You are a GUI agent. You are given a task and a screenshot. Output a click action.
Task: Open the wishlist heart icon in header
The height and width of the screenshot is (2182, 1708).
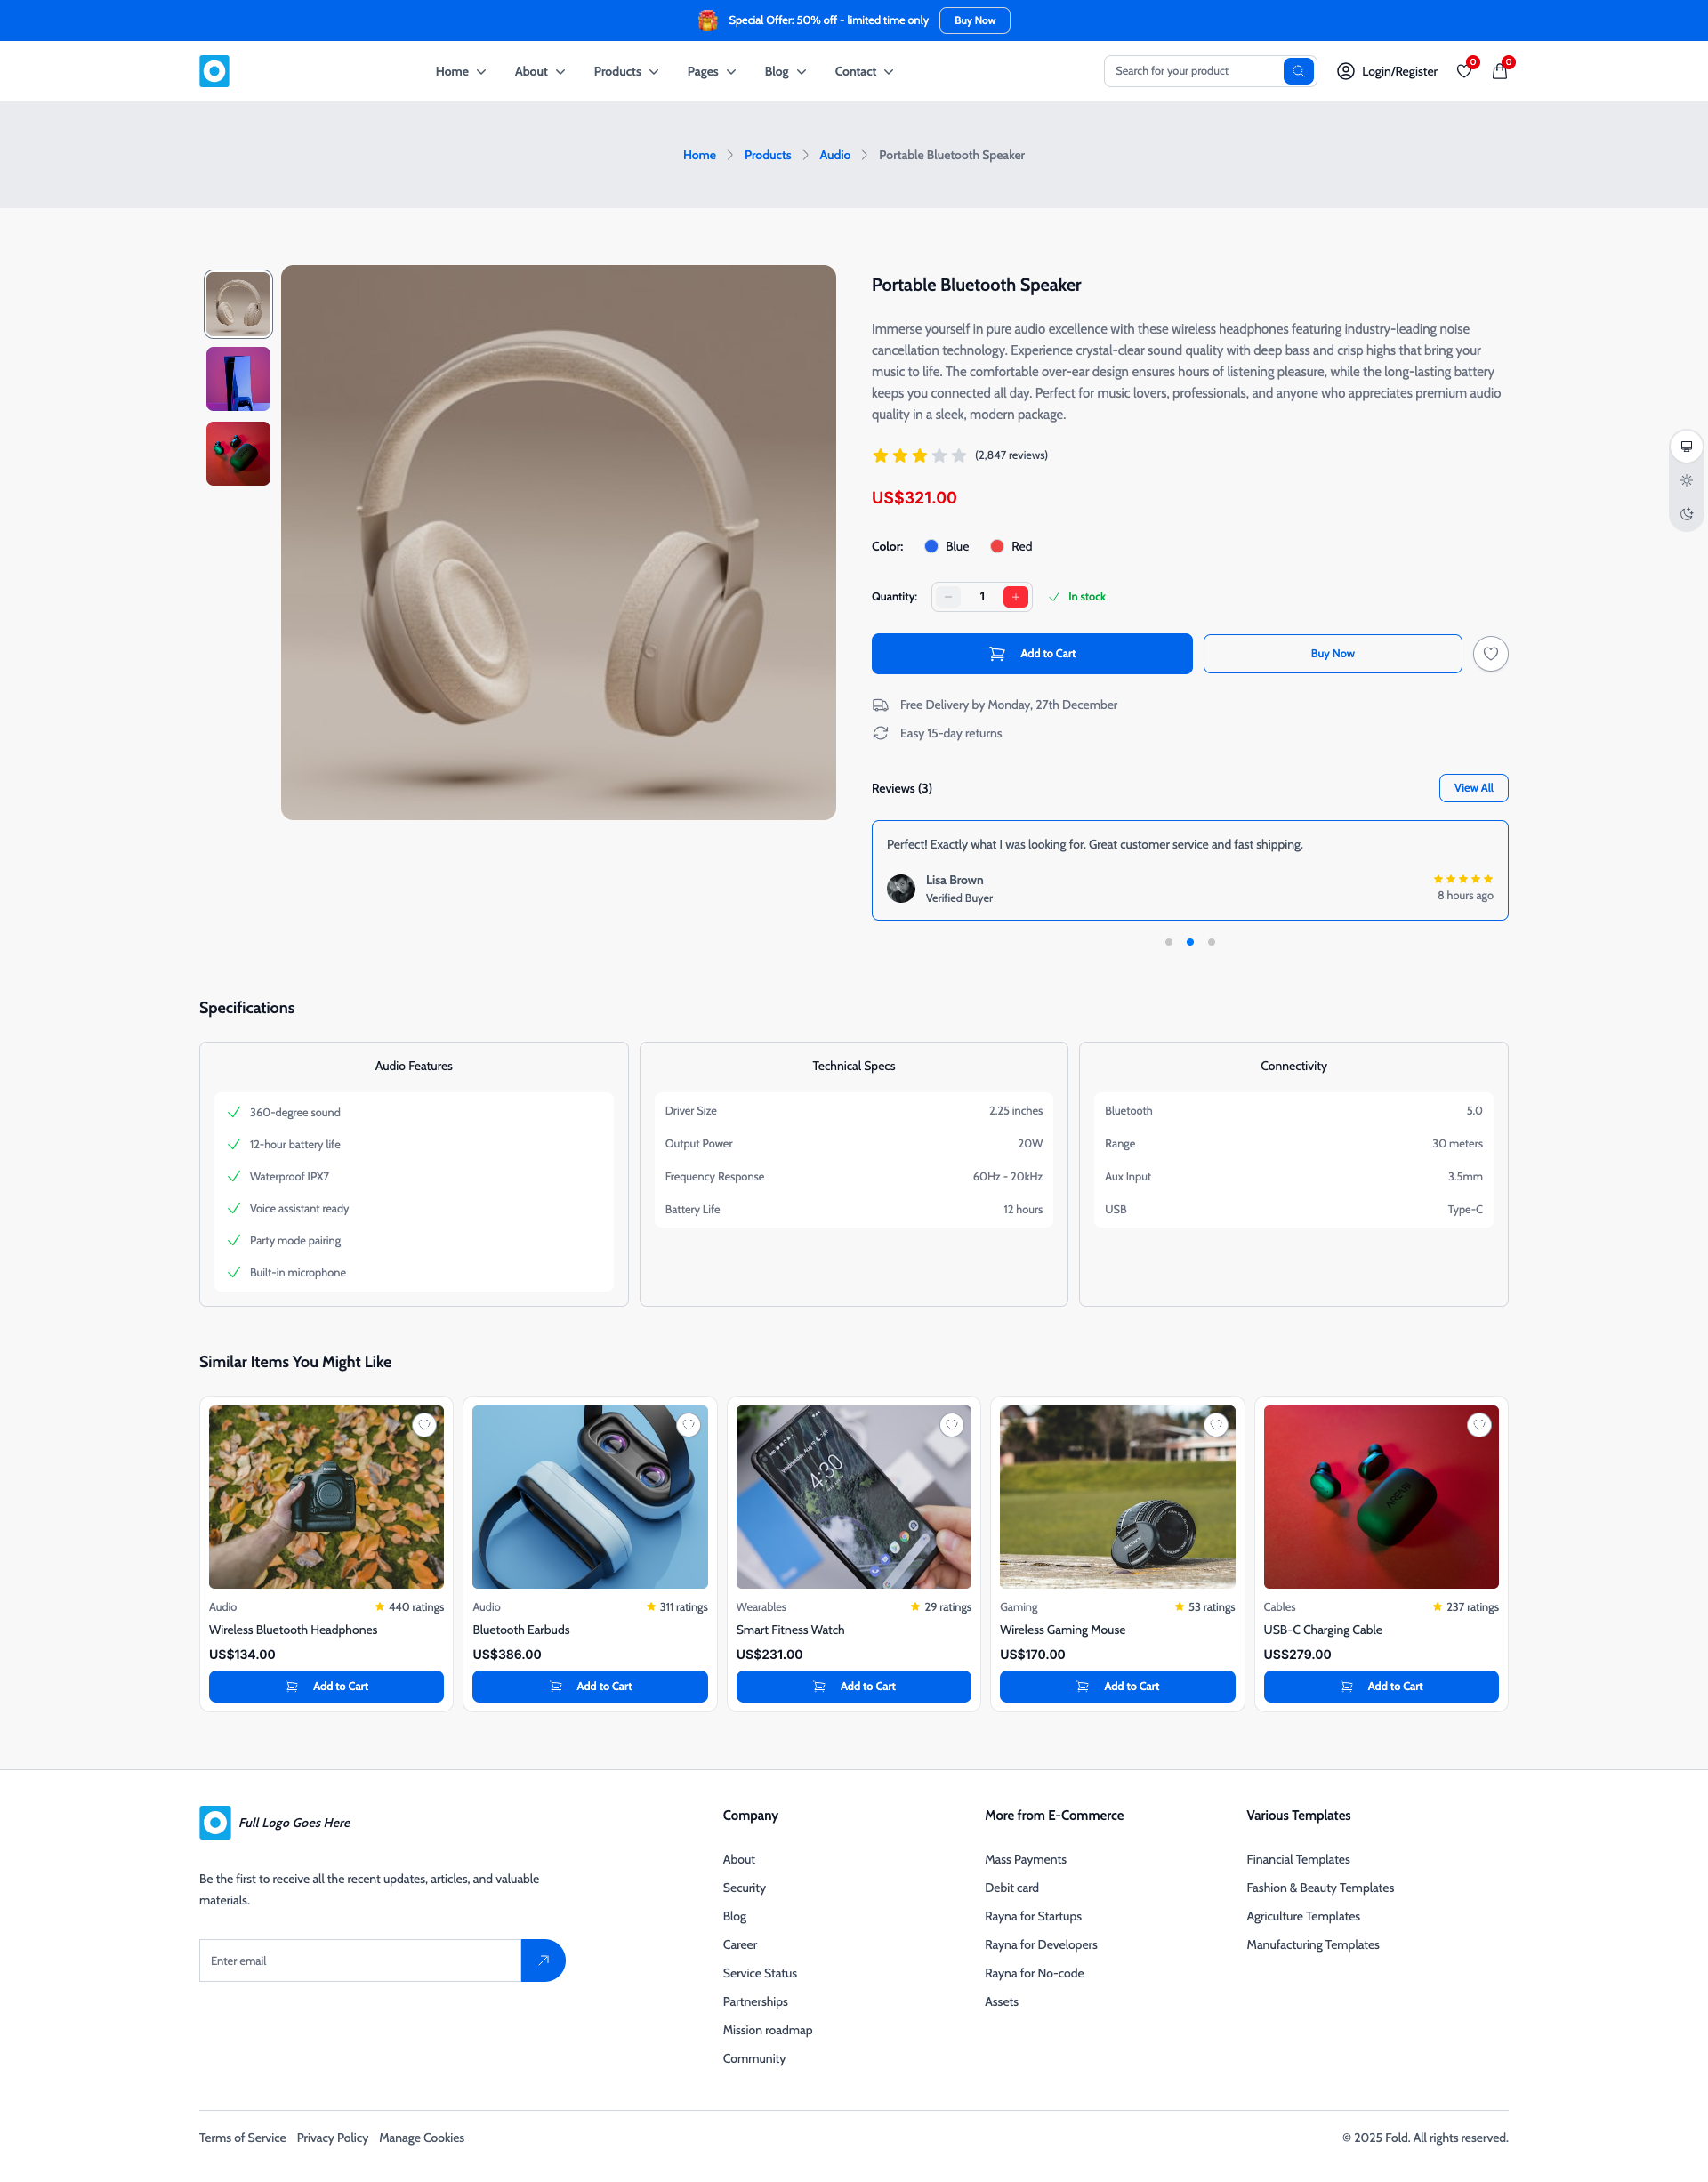pyautogui.click(x=1464, y=71)
